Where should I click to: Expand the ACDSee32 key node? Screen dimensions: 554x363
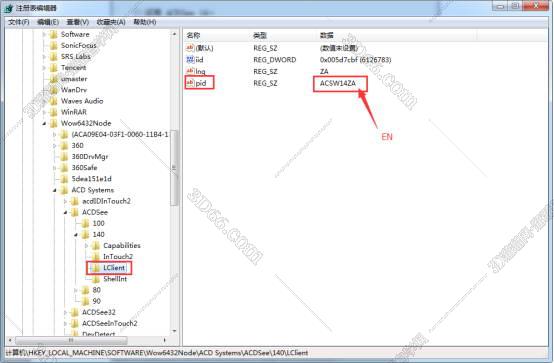click(65, 312)
